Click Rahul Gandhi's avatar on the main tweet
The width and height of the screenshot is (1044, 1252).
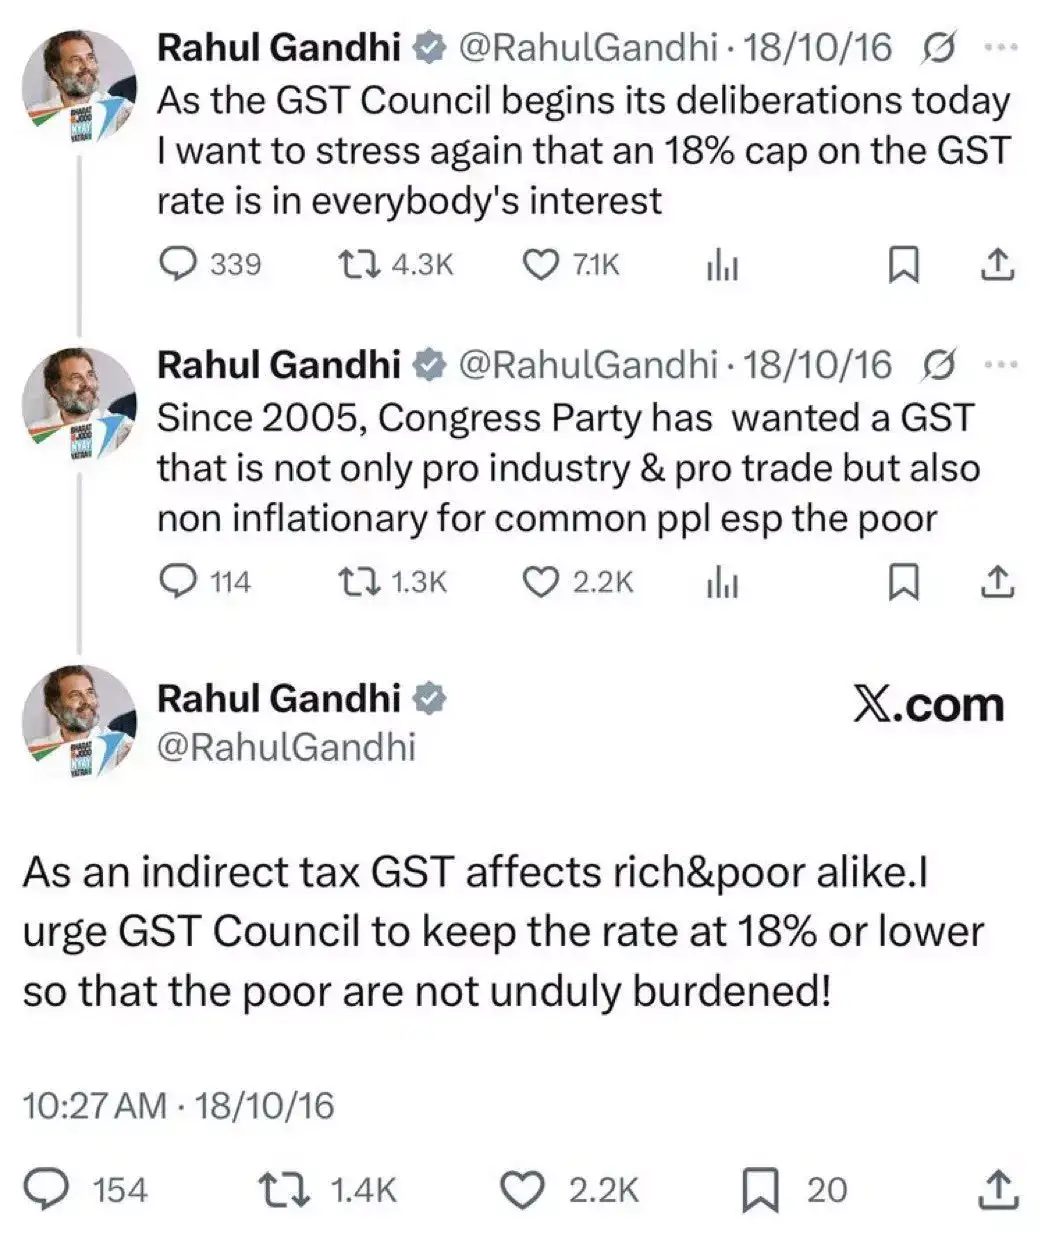pyautogui.click(x=79, y=720)
